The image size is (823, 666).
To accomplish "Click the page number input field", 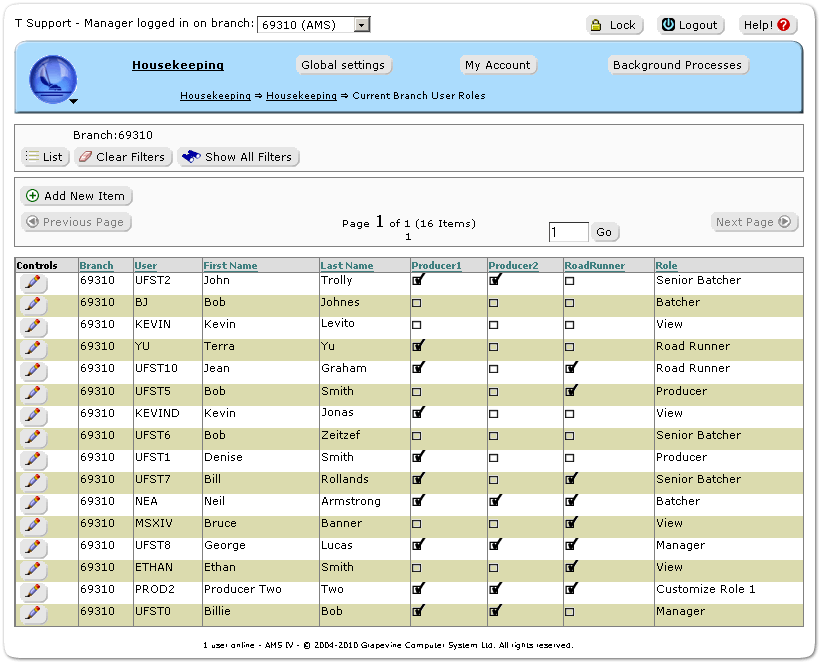I will click(x=568, y=232).
